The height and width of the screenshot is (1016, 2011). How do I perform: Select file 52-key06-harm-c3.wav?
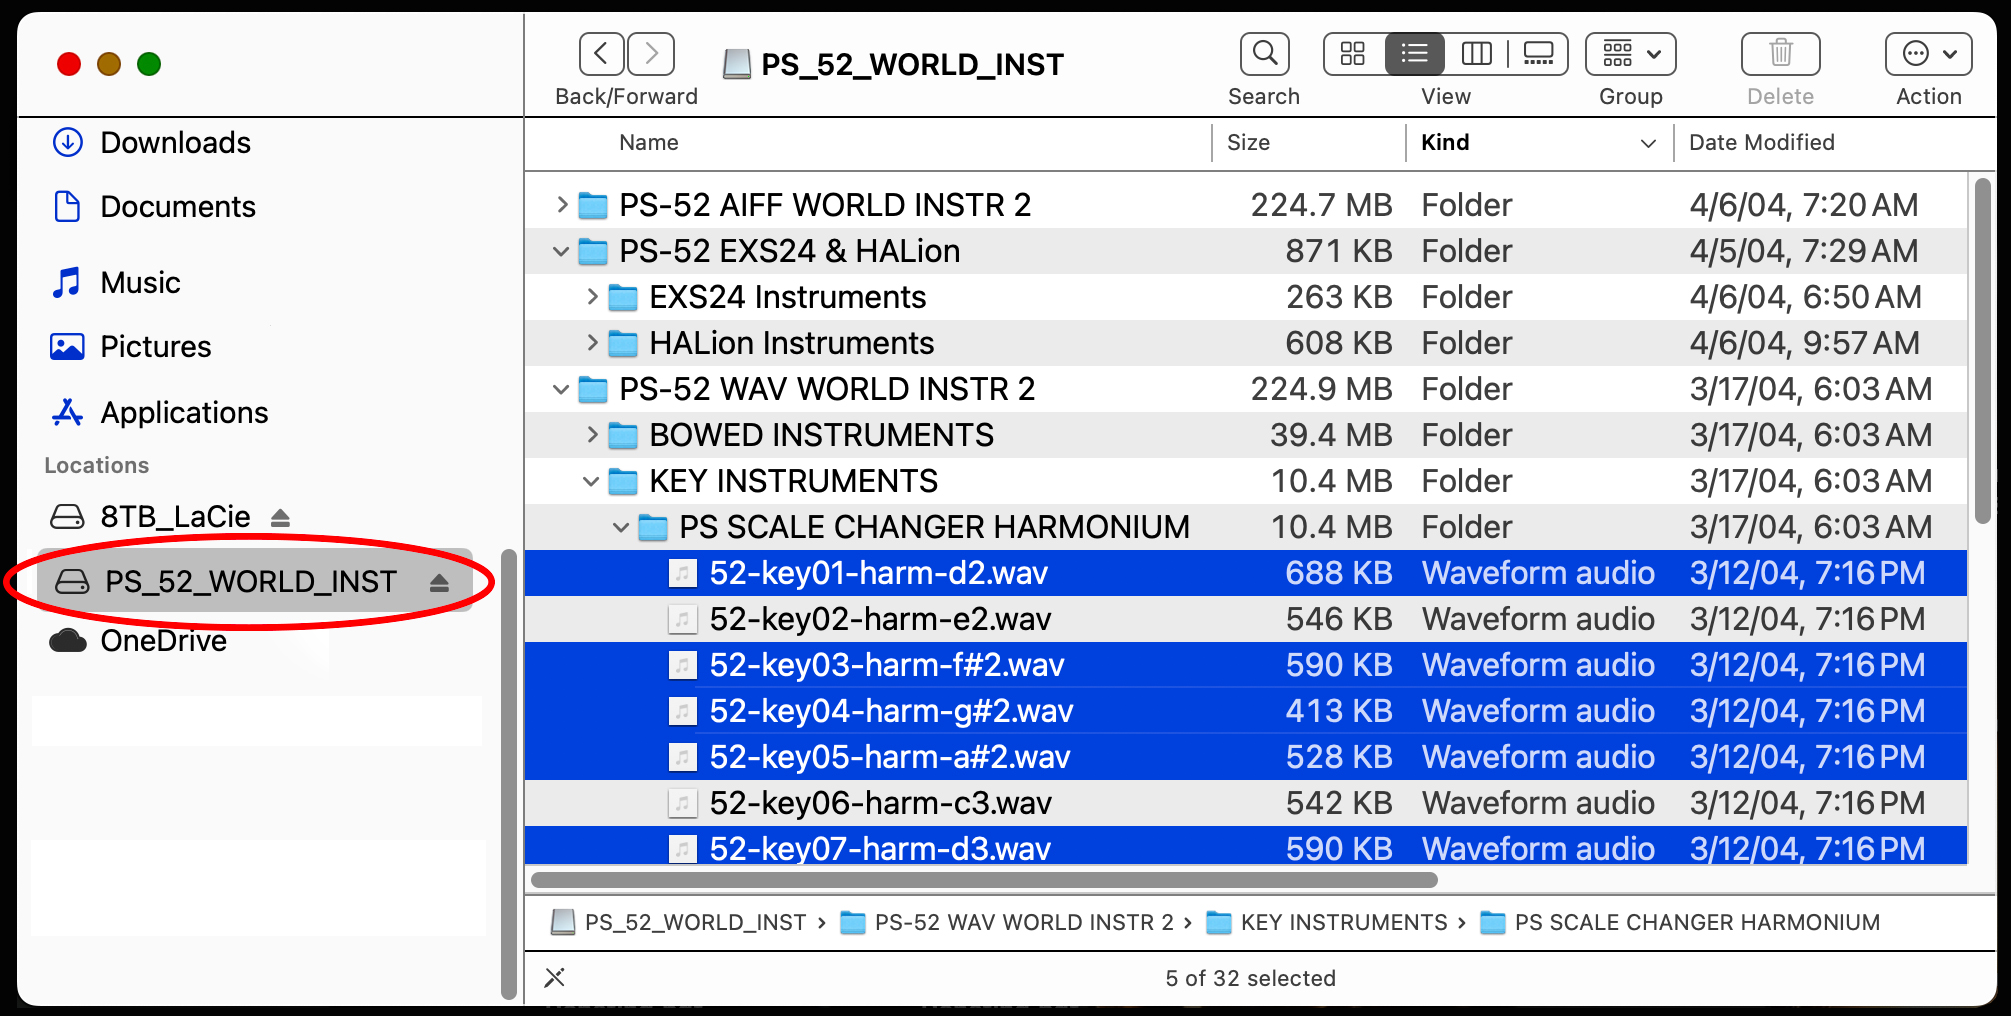pyautogui.click(x=1246, y=803)
